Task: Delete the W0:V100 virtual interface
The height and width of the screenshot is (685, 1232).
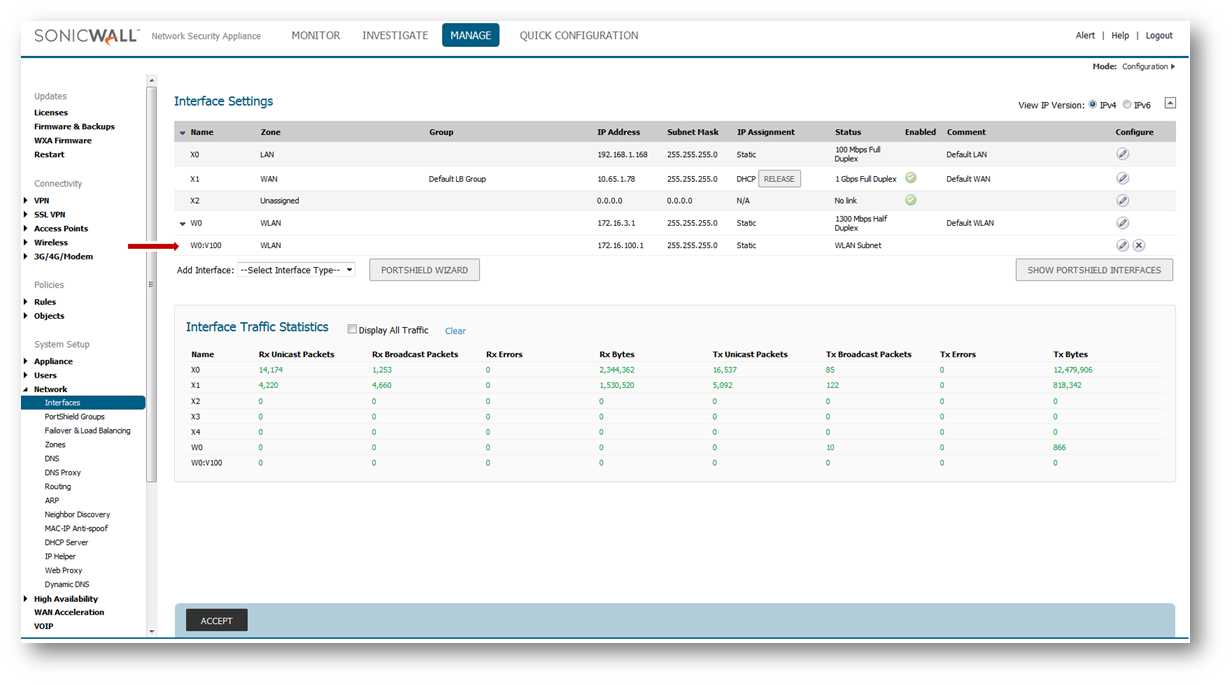Action: 1139,245
